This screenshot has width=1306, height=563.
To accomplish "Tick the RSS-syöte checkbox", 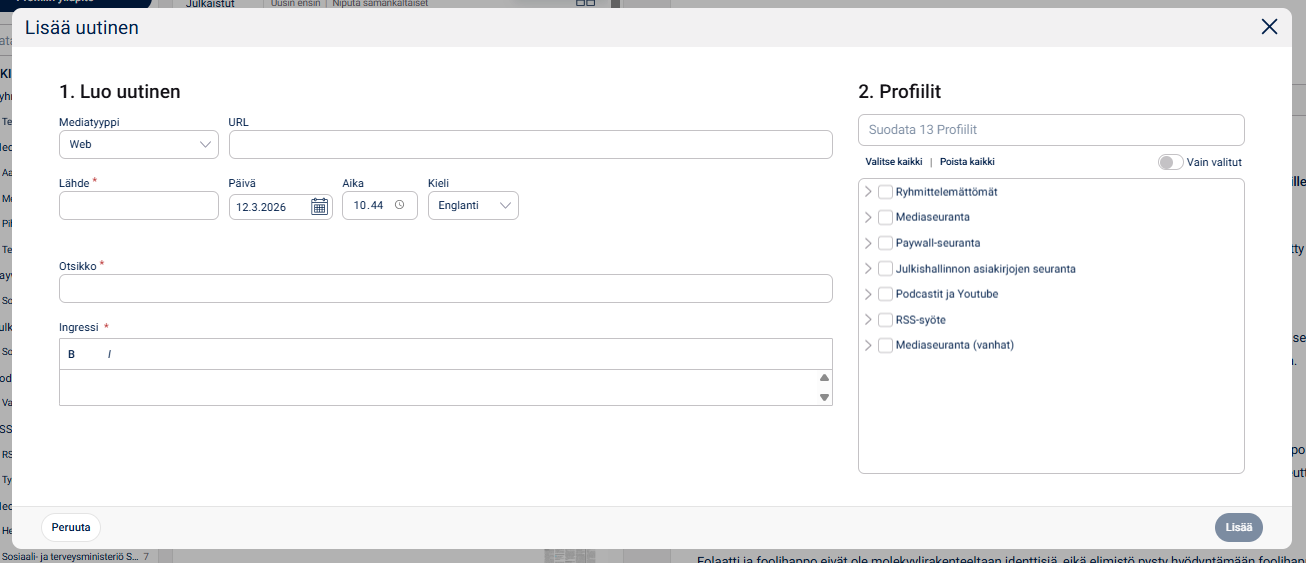I will tap(885, 320).
